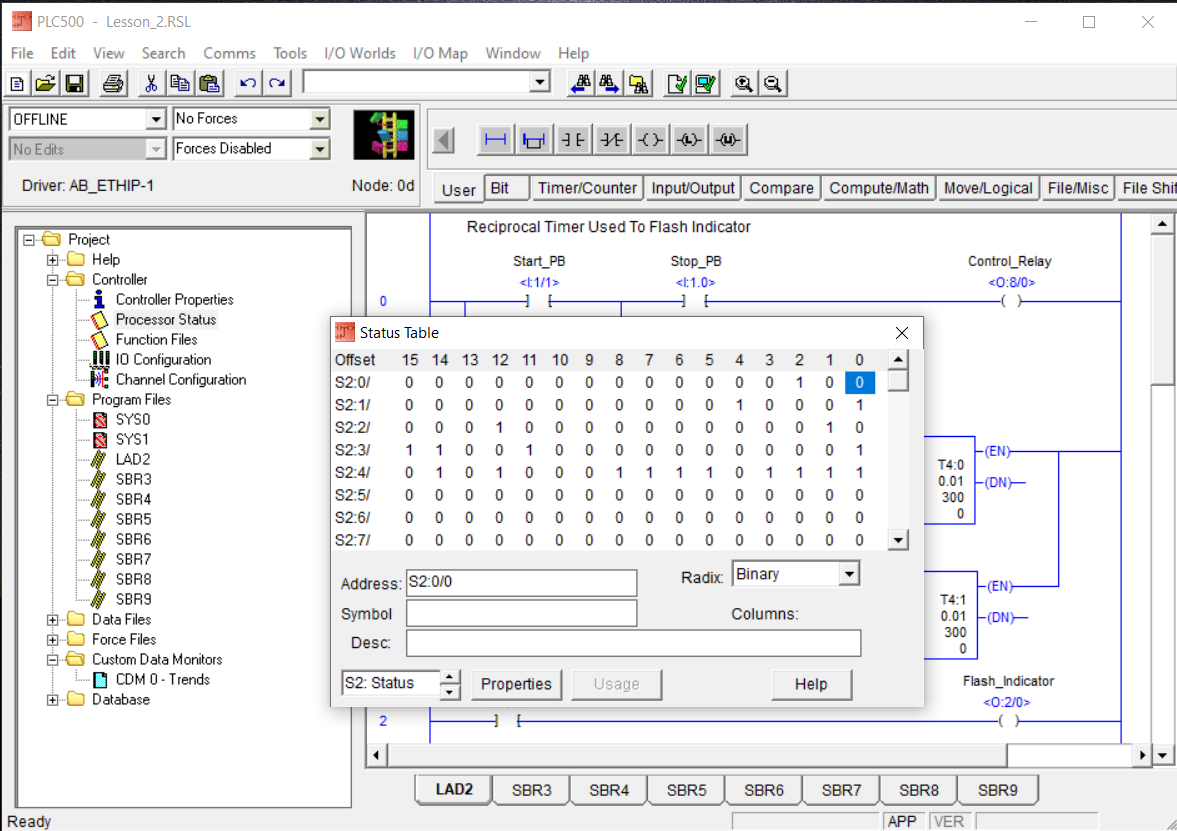Click the Paste clipboard icon

pyautogui.click(x=210, y=83)
